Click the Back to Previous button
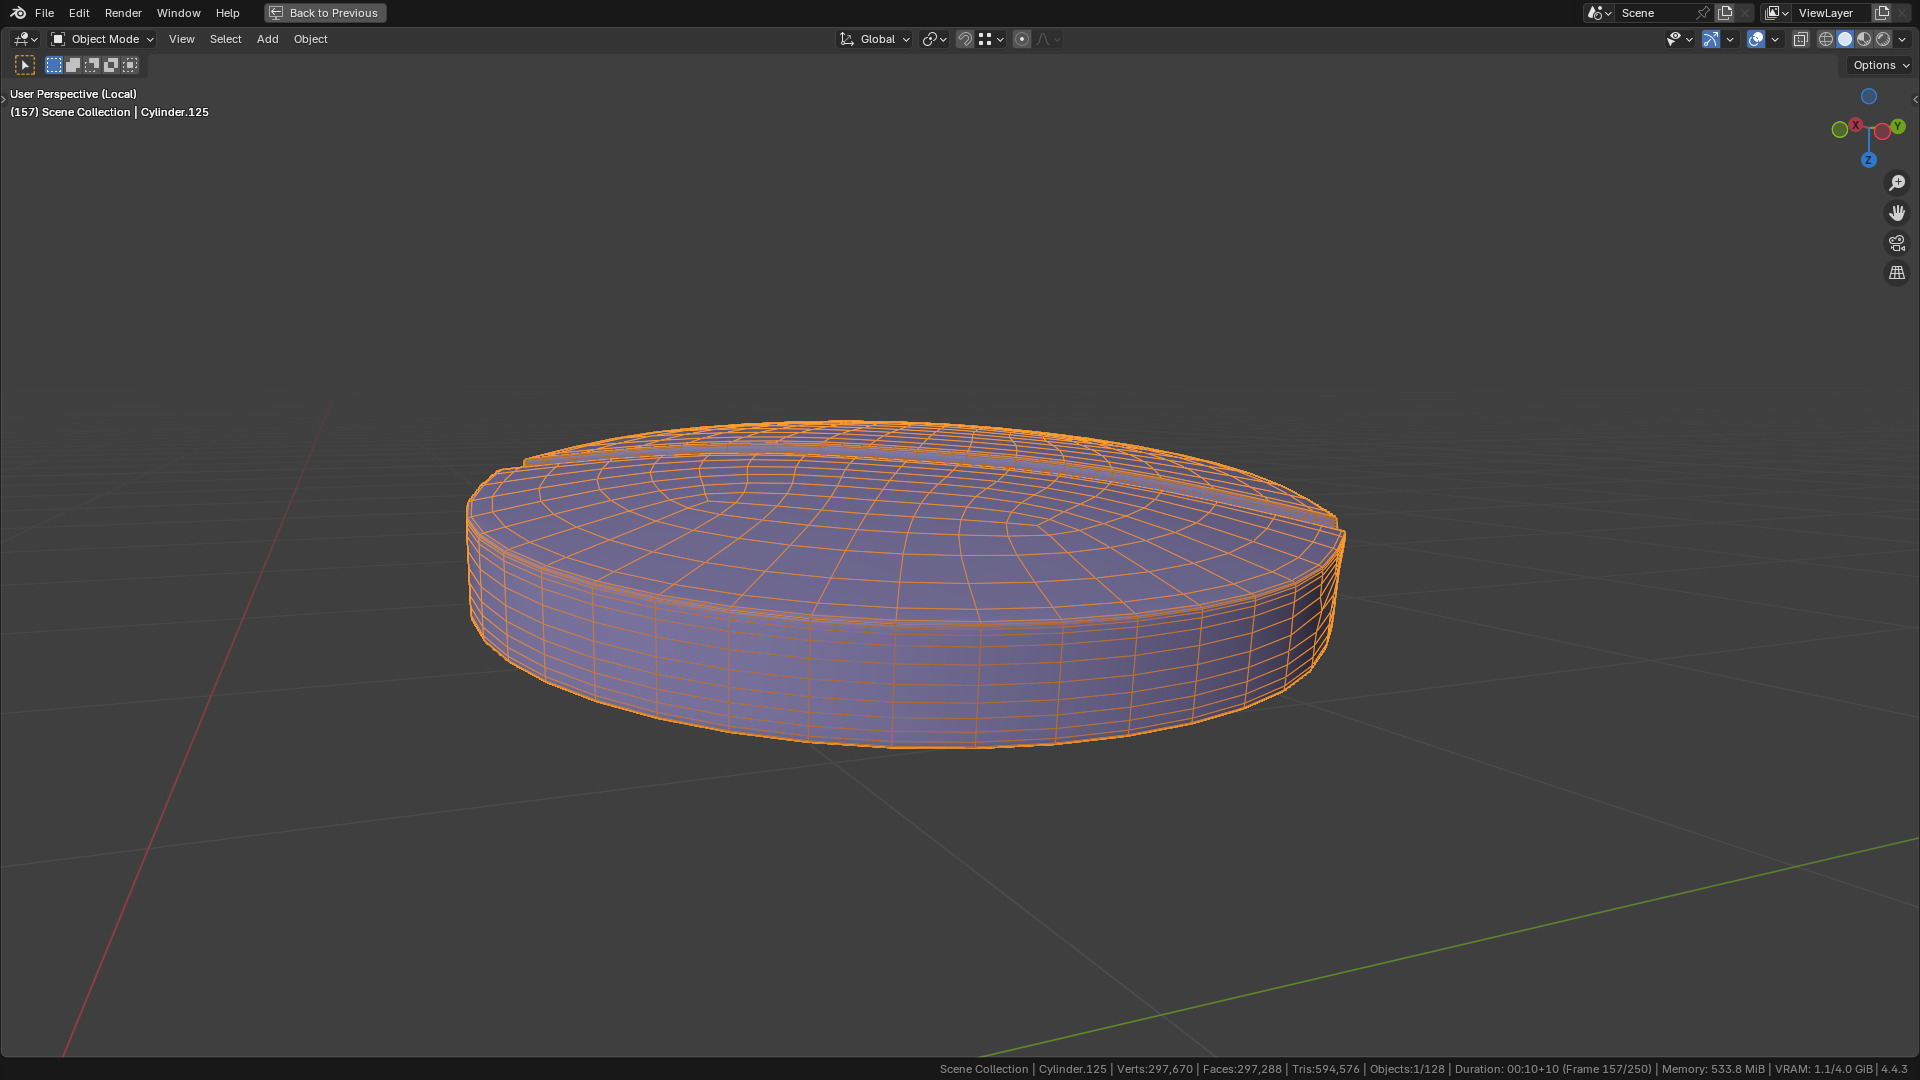The width and height of the screenshot is (1920, 1080). (x=325, y=13)
